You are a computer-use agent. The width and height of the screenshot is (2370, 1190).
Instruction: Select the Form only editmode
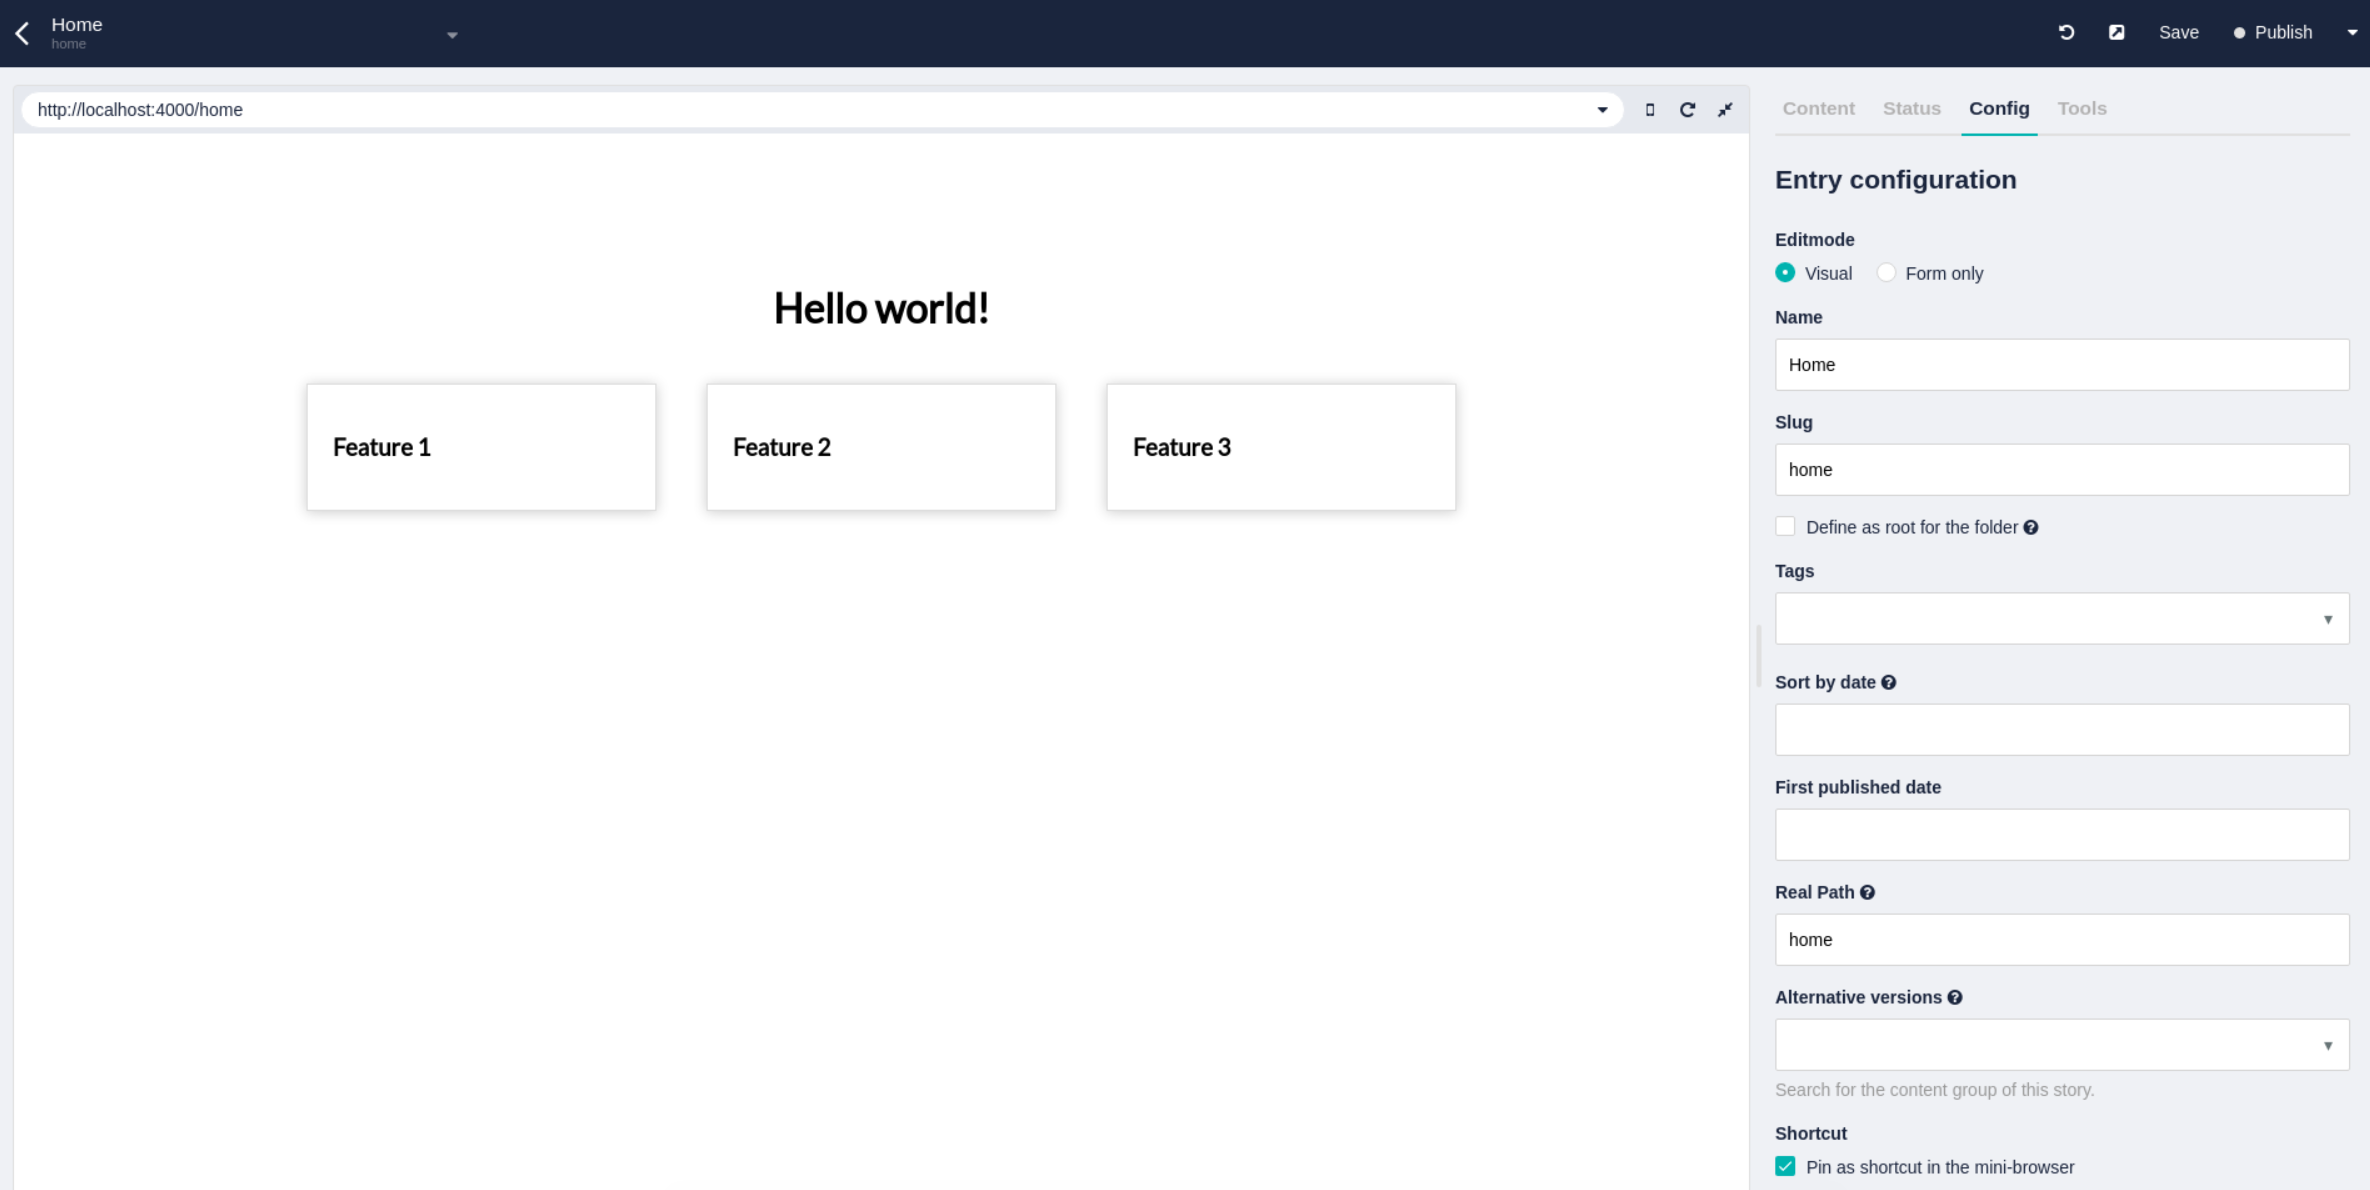(x=1886, y=273)
